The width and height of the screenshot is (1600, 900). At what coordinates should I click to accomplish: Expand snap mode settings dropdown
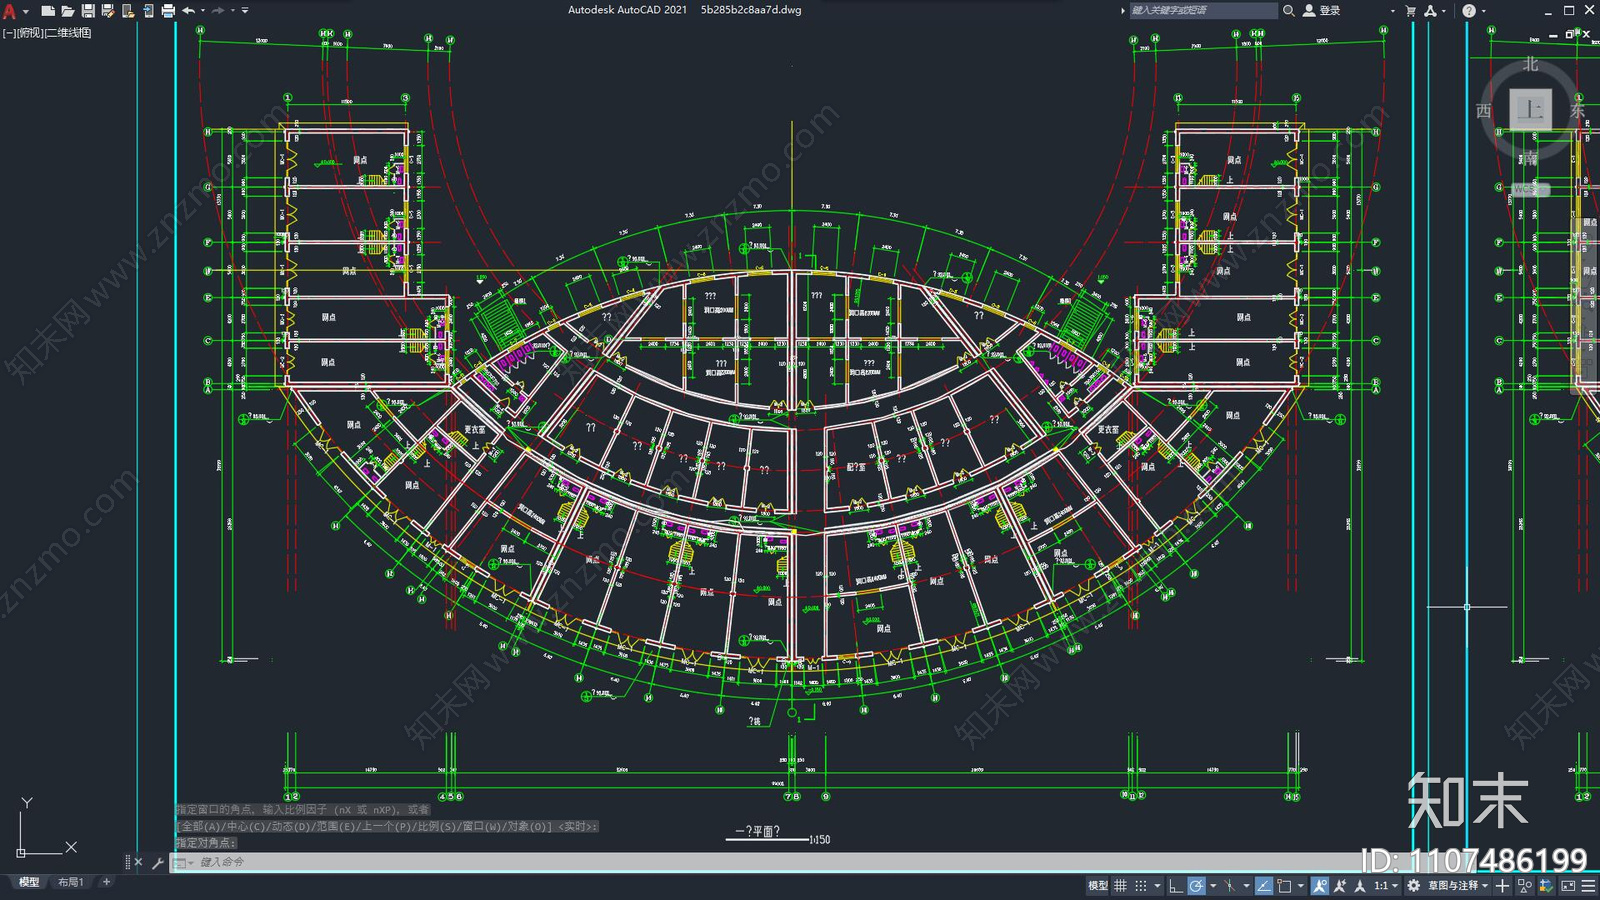(x=1157, y=886)
